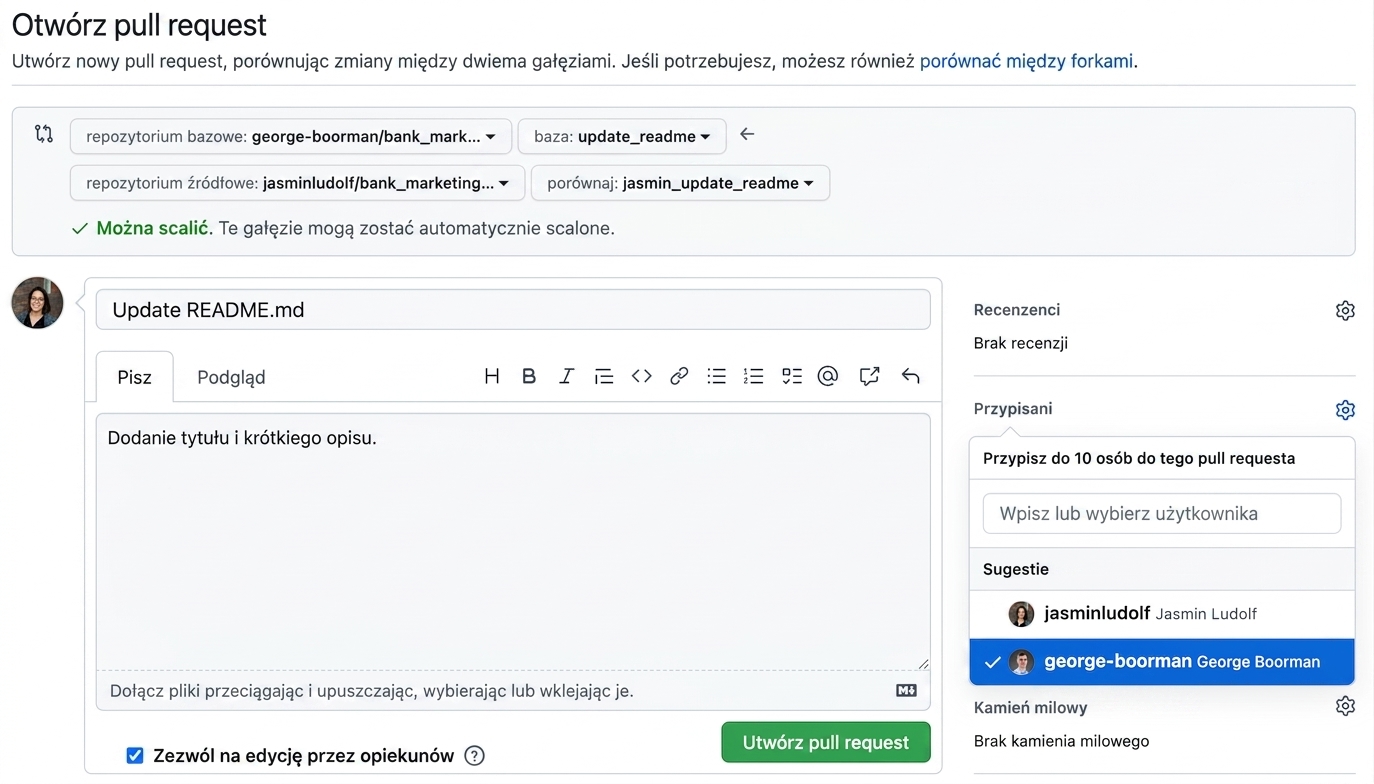Image resolution: width=1374 pixels, height=784 pixels.
Task: Click the attach files bar below editor
Action: [513, 690]
